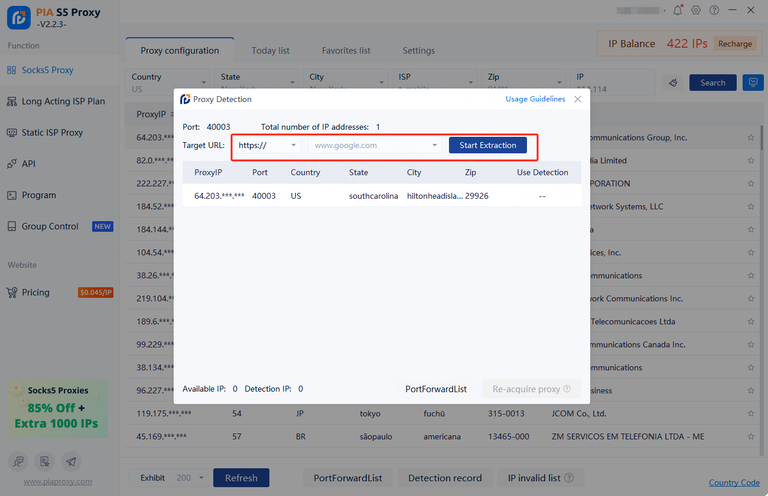Open the Country filter dropdown

point(167,84)
